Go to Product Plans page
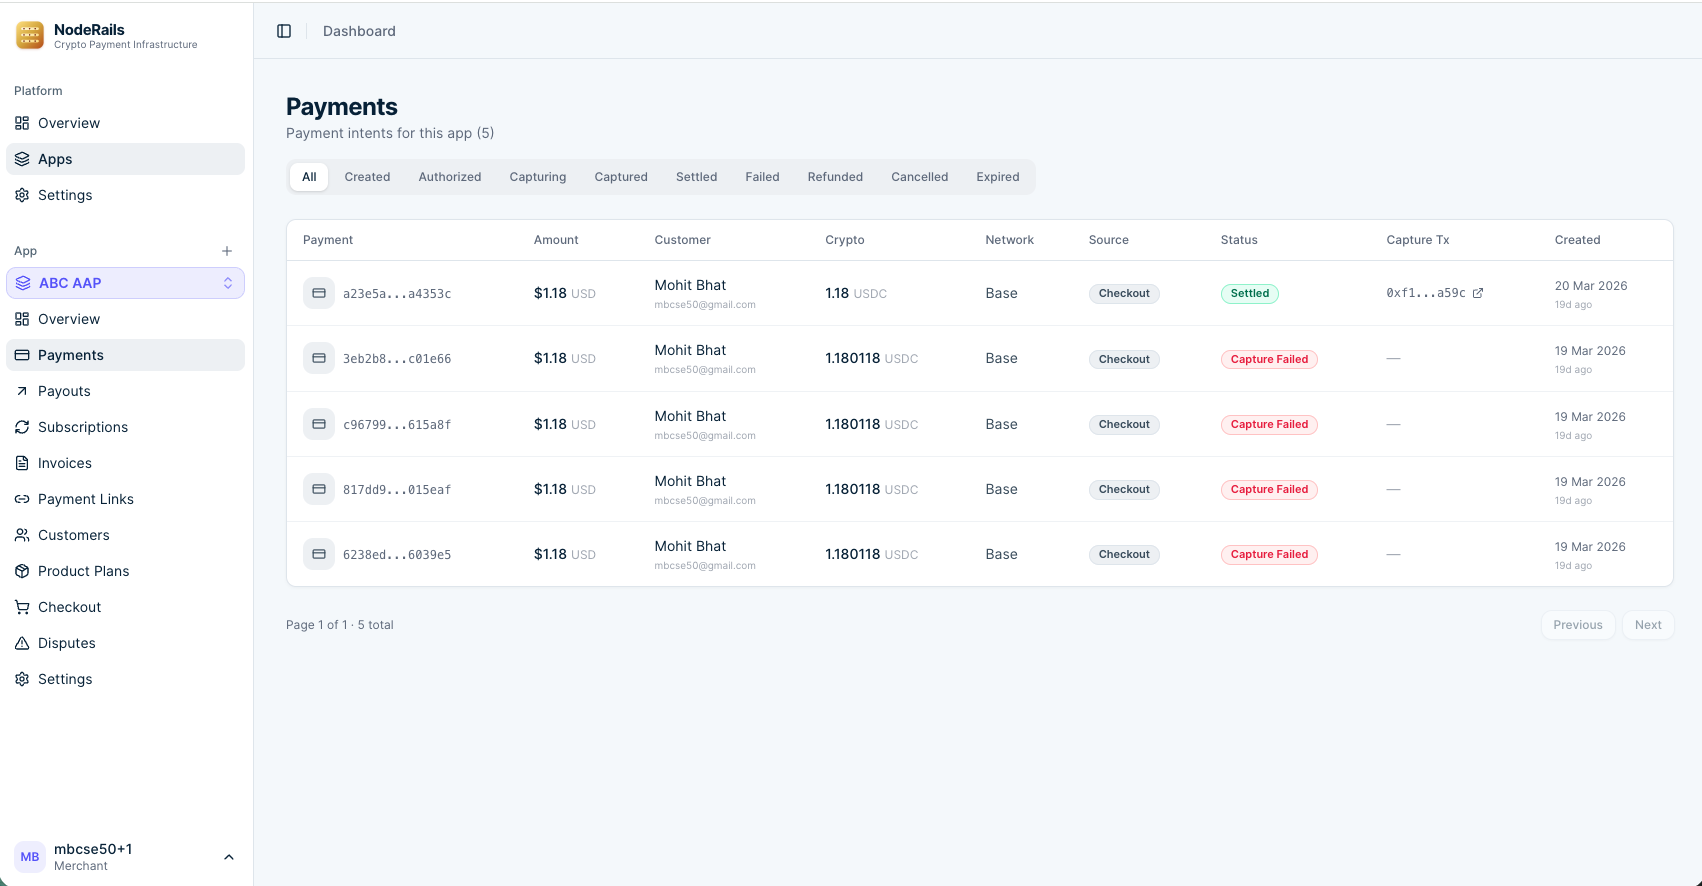This screenshot has width=1702, height=886. [83, 571]
